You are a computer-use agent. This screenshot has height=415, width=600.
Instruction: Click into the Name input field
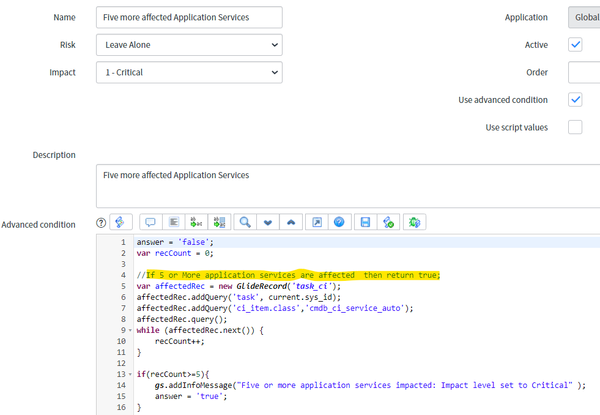[189, 17]
